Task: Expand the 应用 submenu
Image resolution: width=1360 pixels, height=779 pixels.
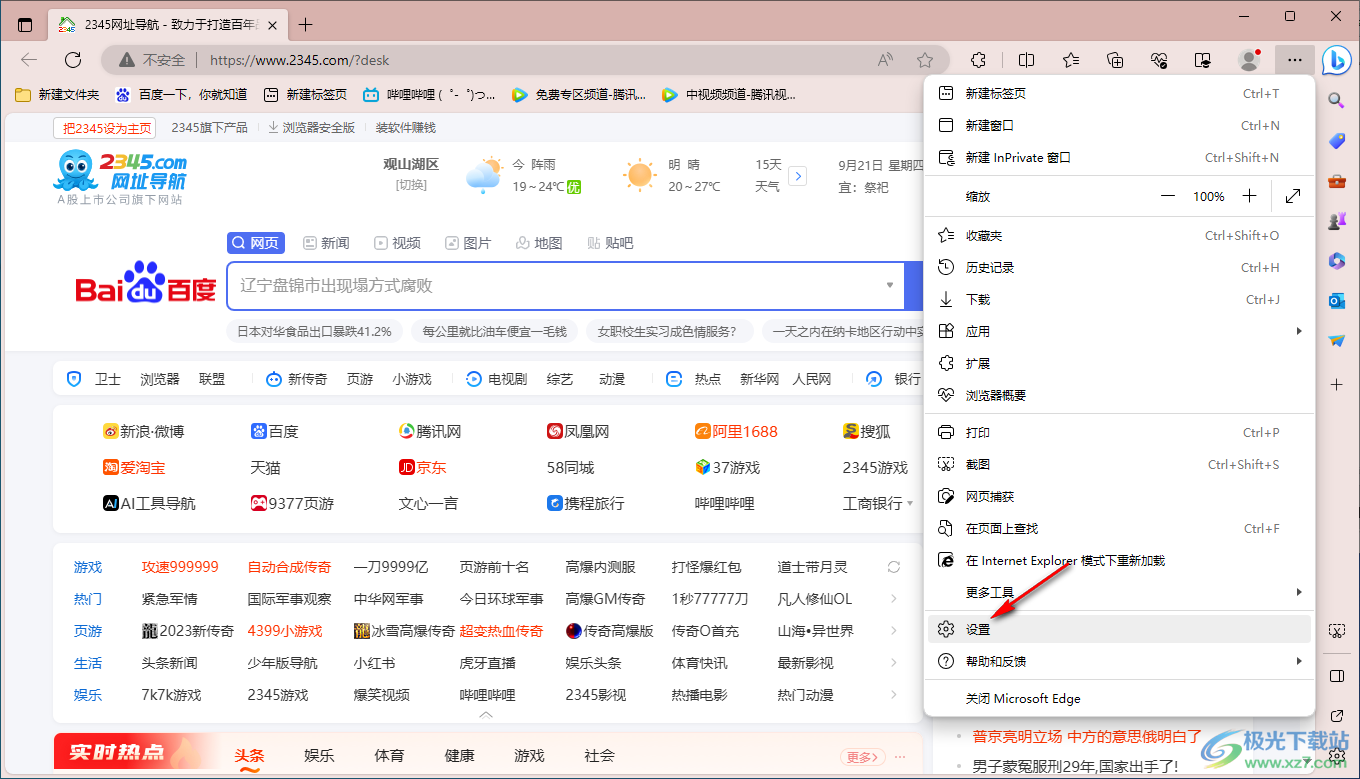Action: pyautogui.click(x=1118, y=331)
